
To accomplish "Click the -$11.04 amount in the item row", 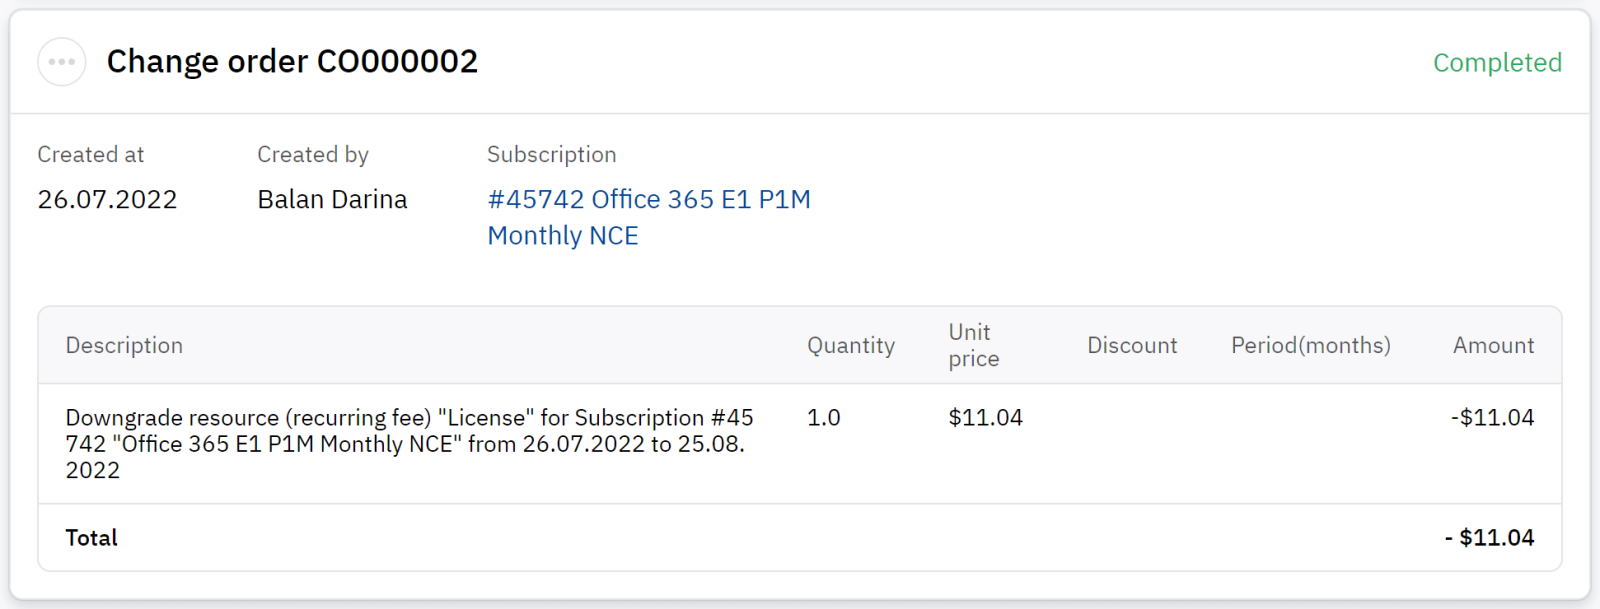I will 1492,418.
